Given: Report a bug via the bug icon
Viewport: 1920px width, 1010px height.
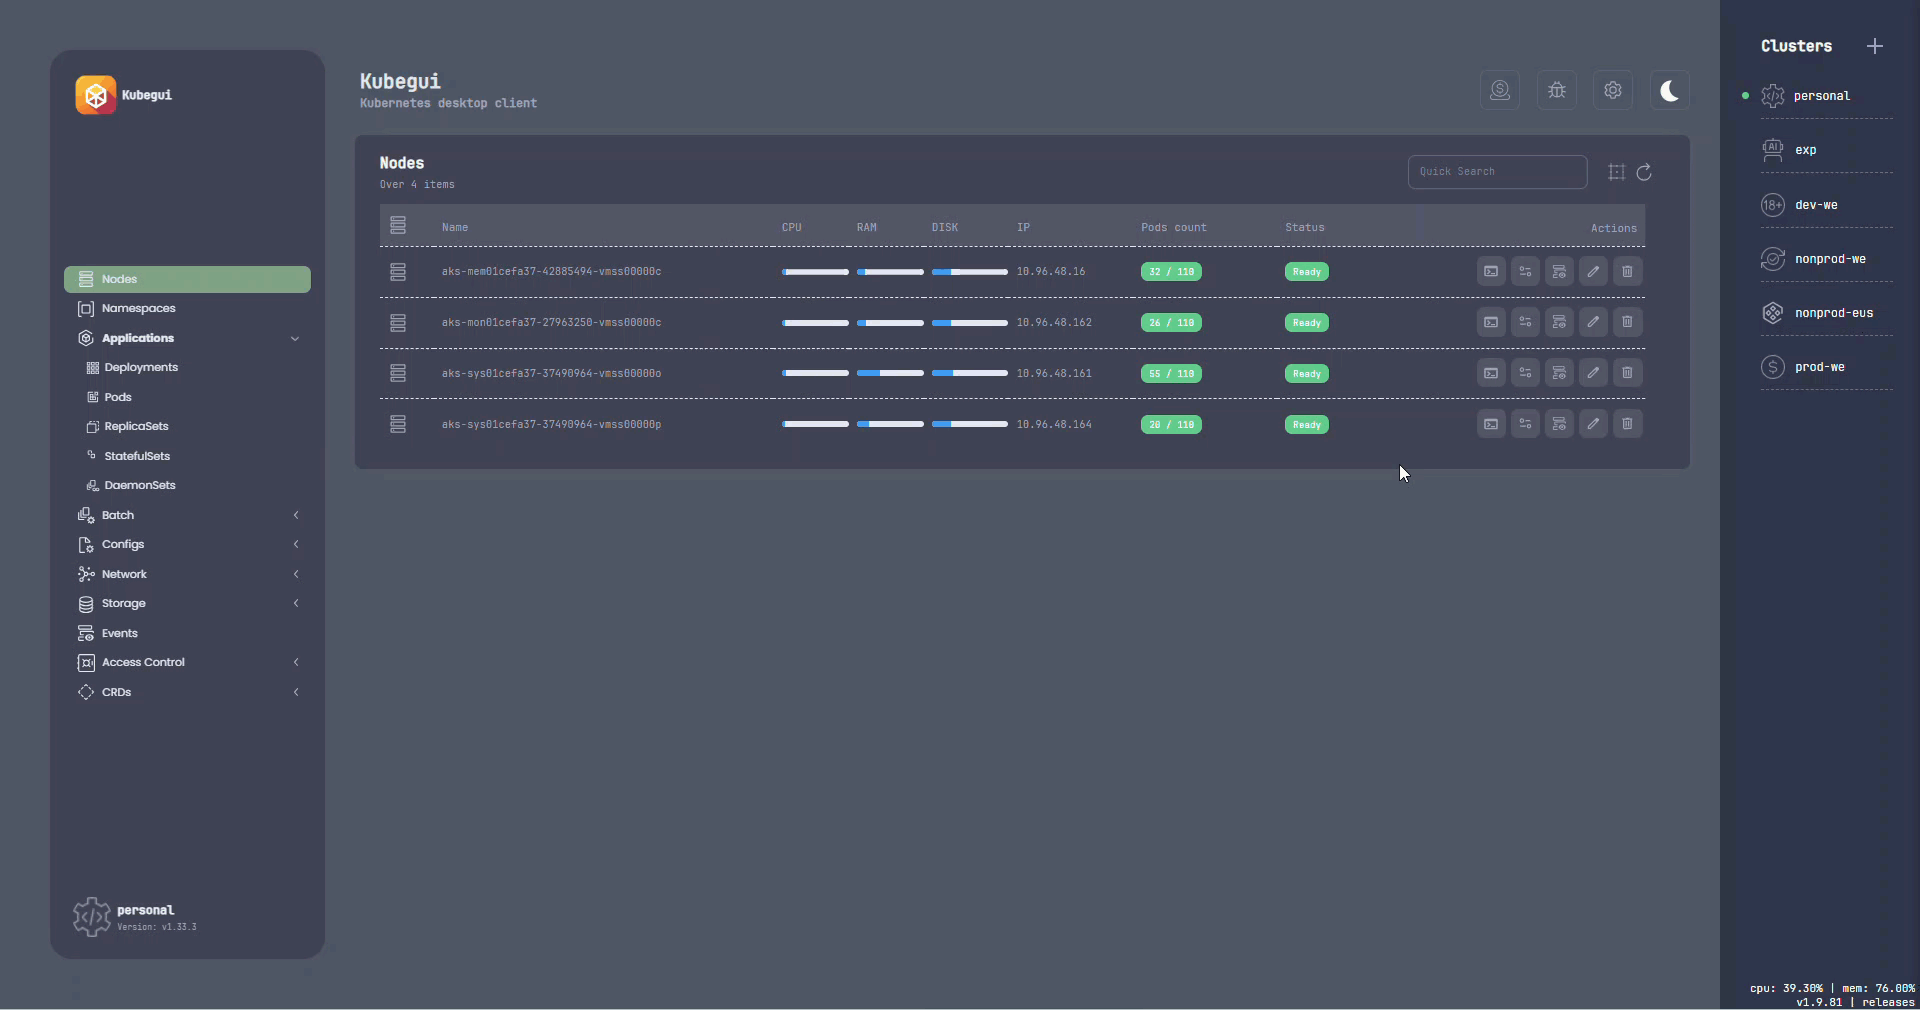Looking at the screenshot, I should tap(1556, 90).
